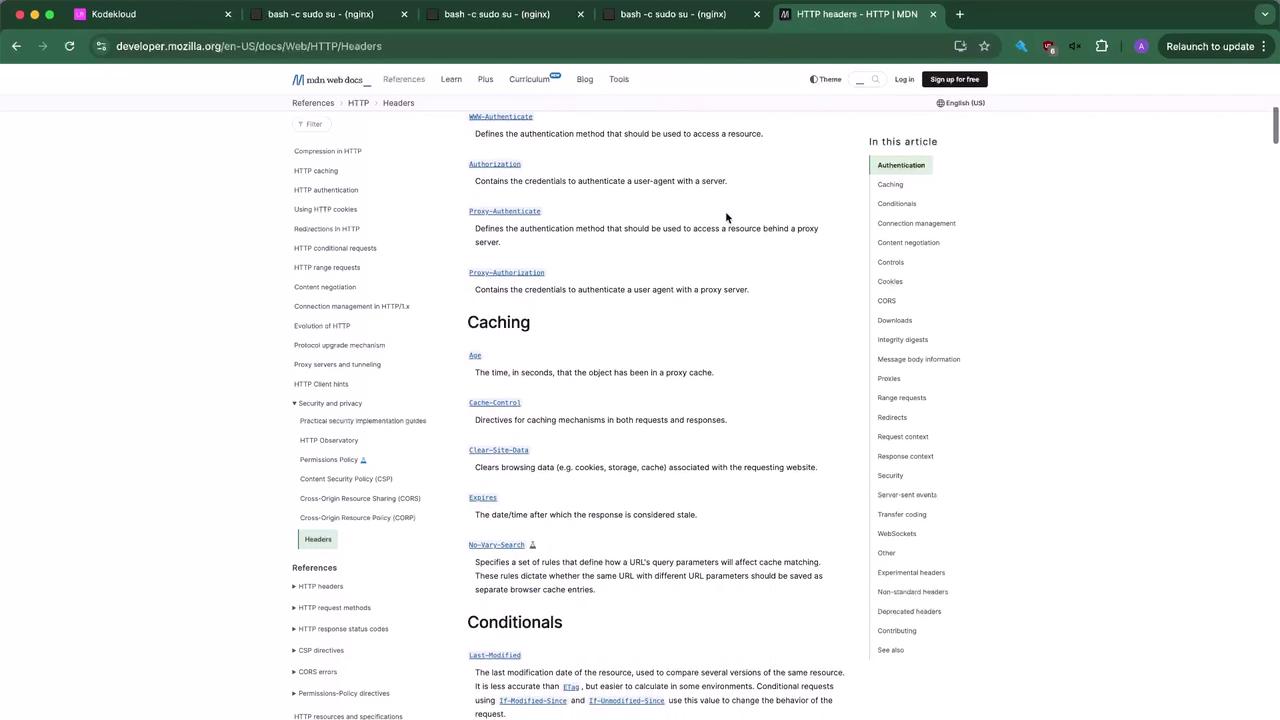Open the Theme switcher

point(826,80)
